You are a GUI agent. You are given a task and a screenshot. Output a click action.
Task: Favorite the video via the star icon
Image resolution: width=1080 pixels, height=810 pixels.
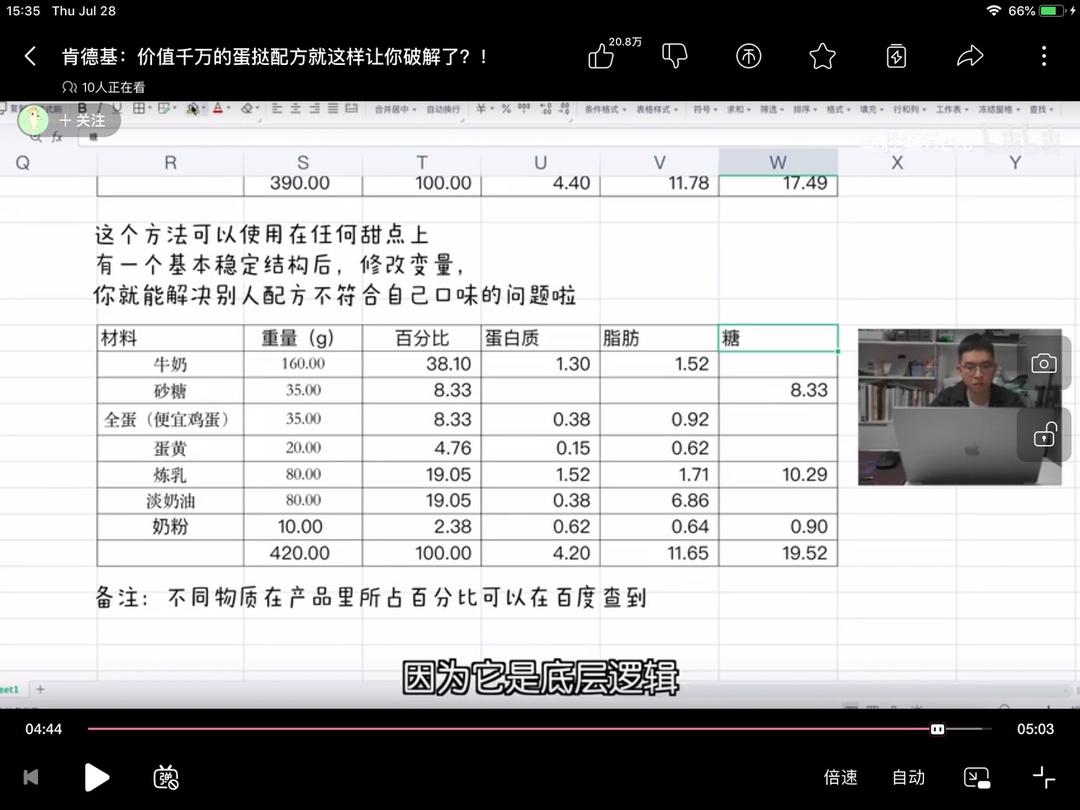[822, 56]
